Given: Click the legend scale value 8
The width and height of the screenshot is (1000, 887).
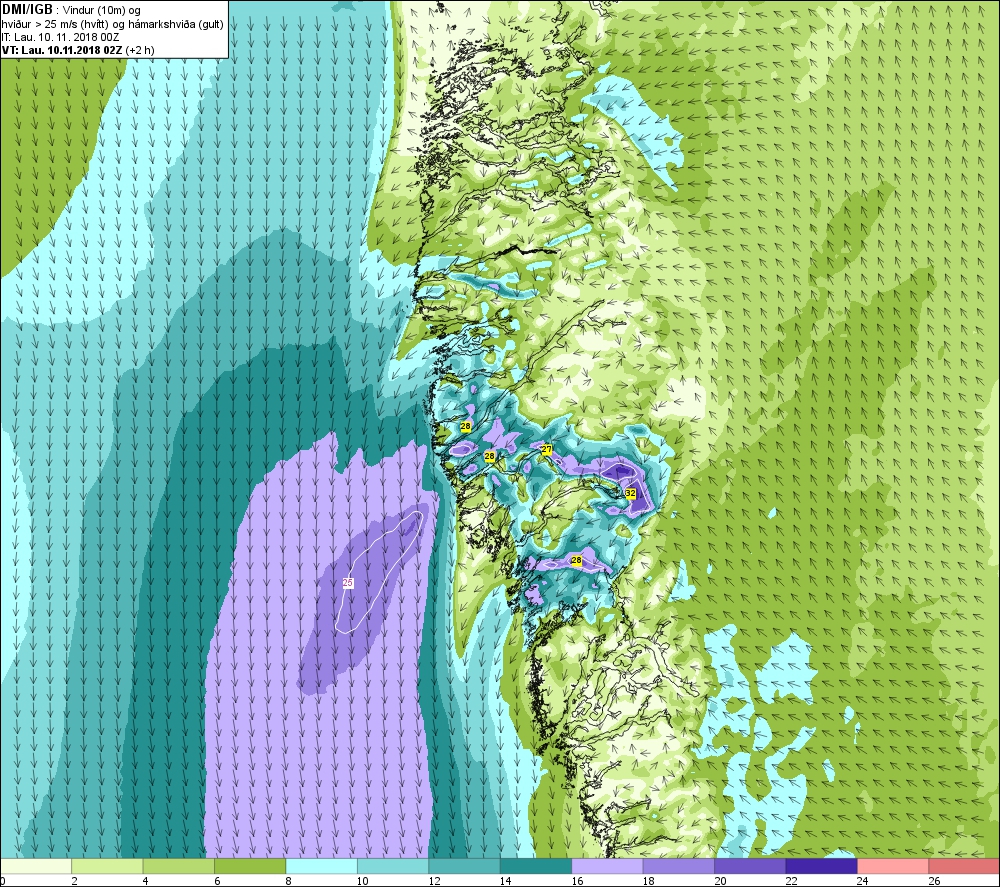Looking at the screenshot, I should (289, 881).
